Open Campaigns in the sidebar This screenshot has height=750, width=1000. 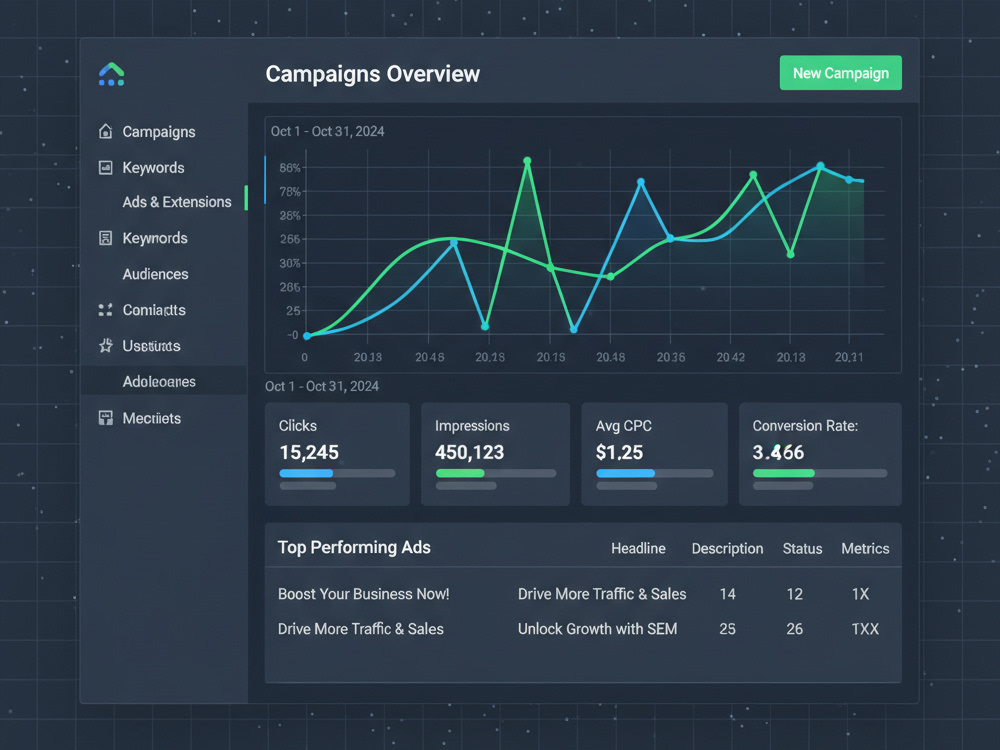159,132
